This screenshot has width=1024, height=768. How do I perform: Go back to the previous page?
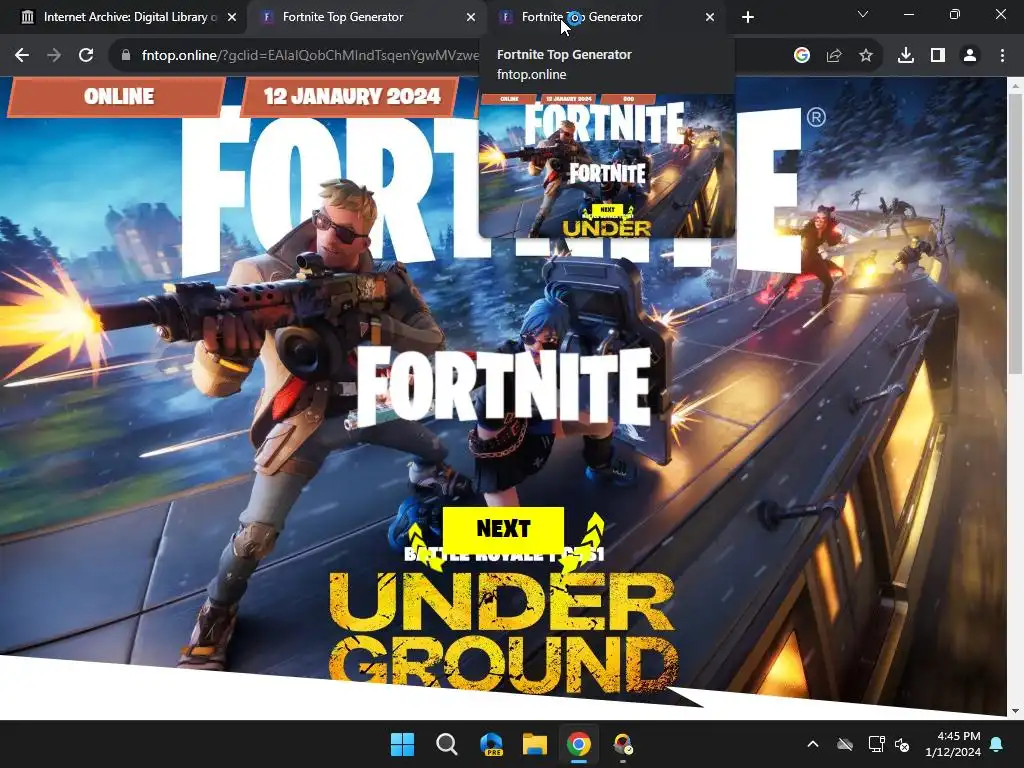[22, 56]
